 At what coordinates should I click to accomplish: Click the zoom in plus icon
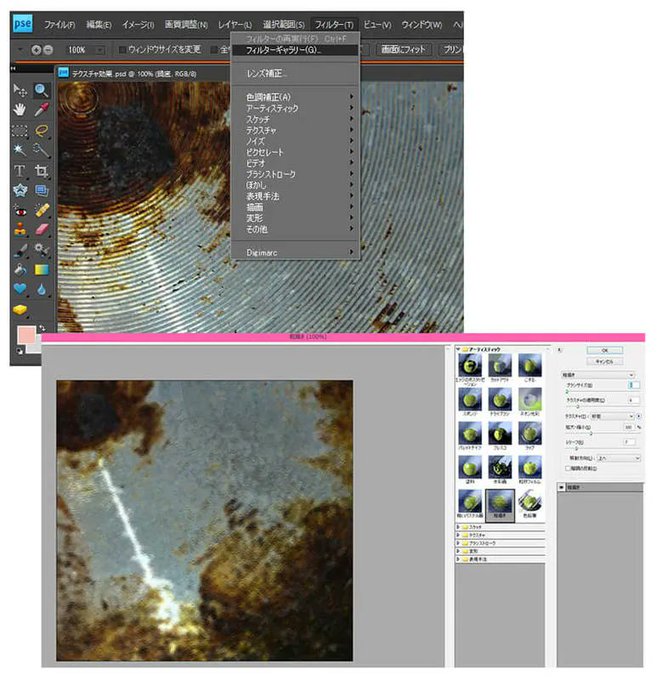[x=36, y=50]
